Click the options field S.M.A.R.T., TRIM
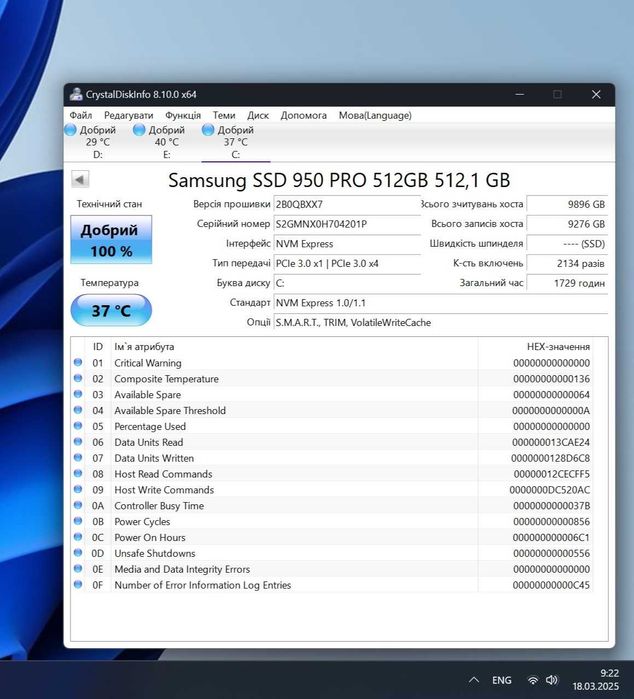This screenshot has width=634, height=699. point(441,322)
